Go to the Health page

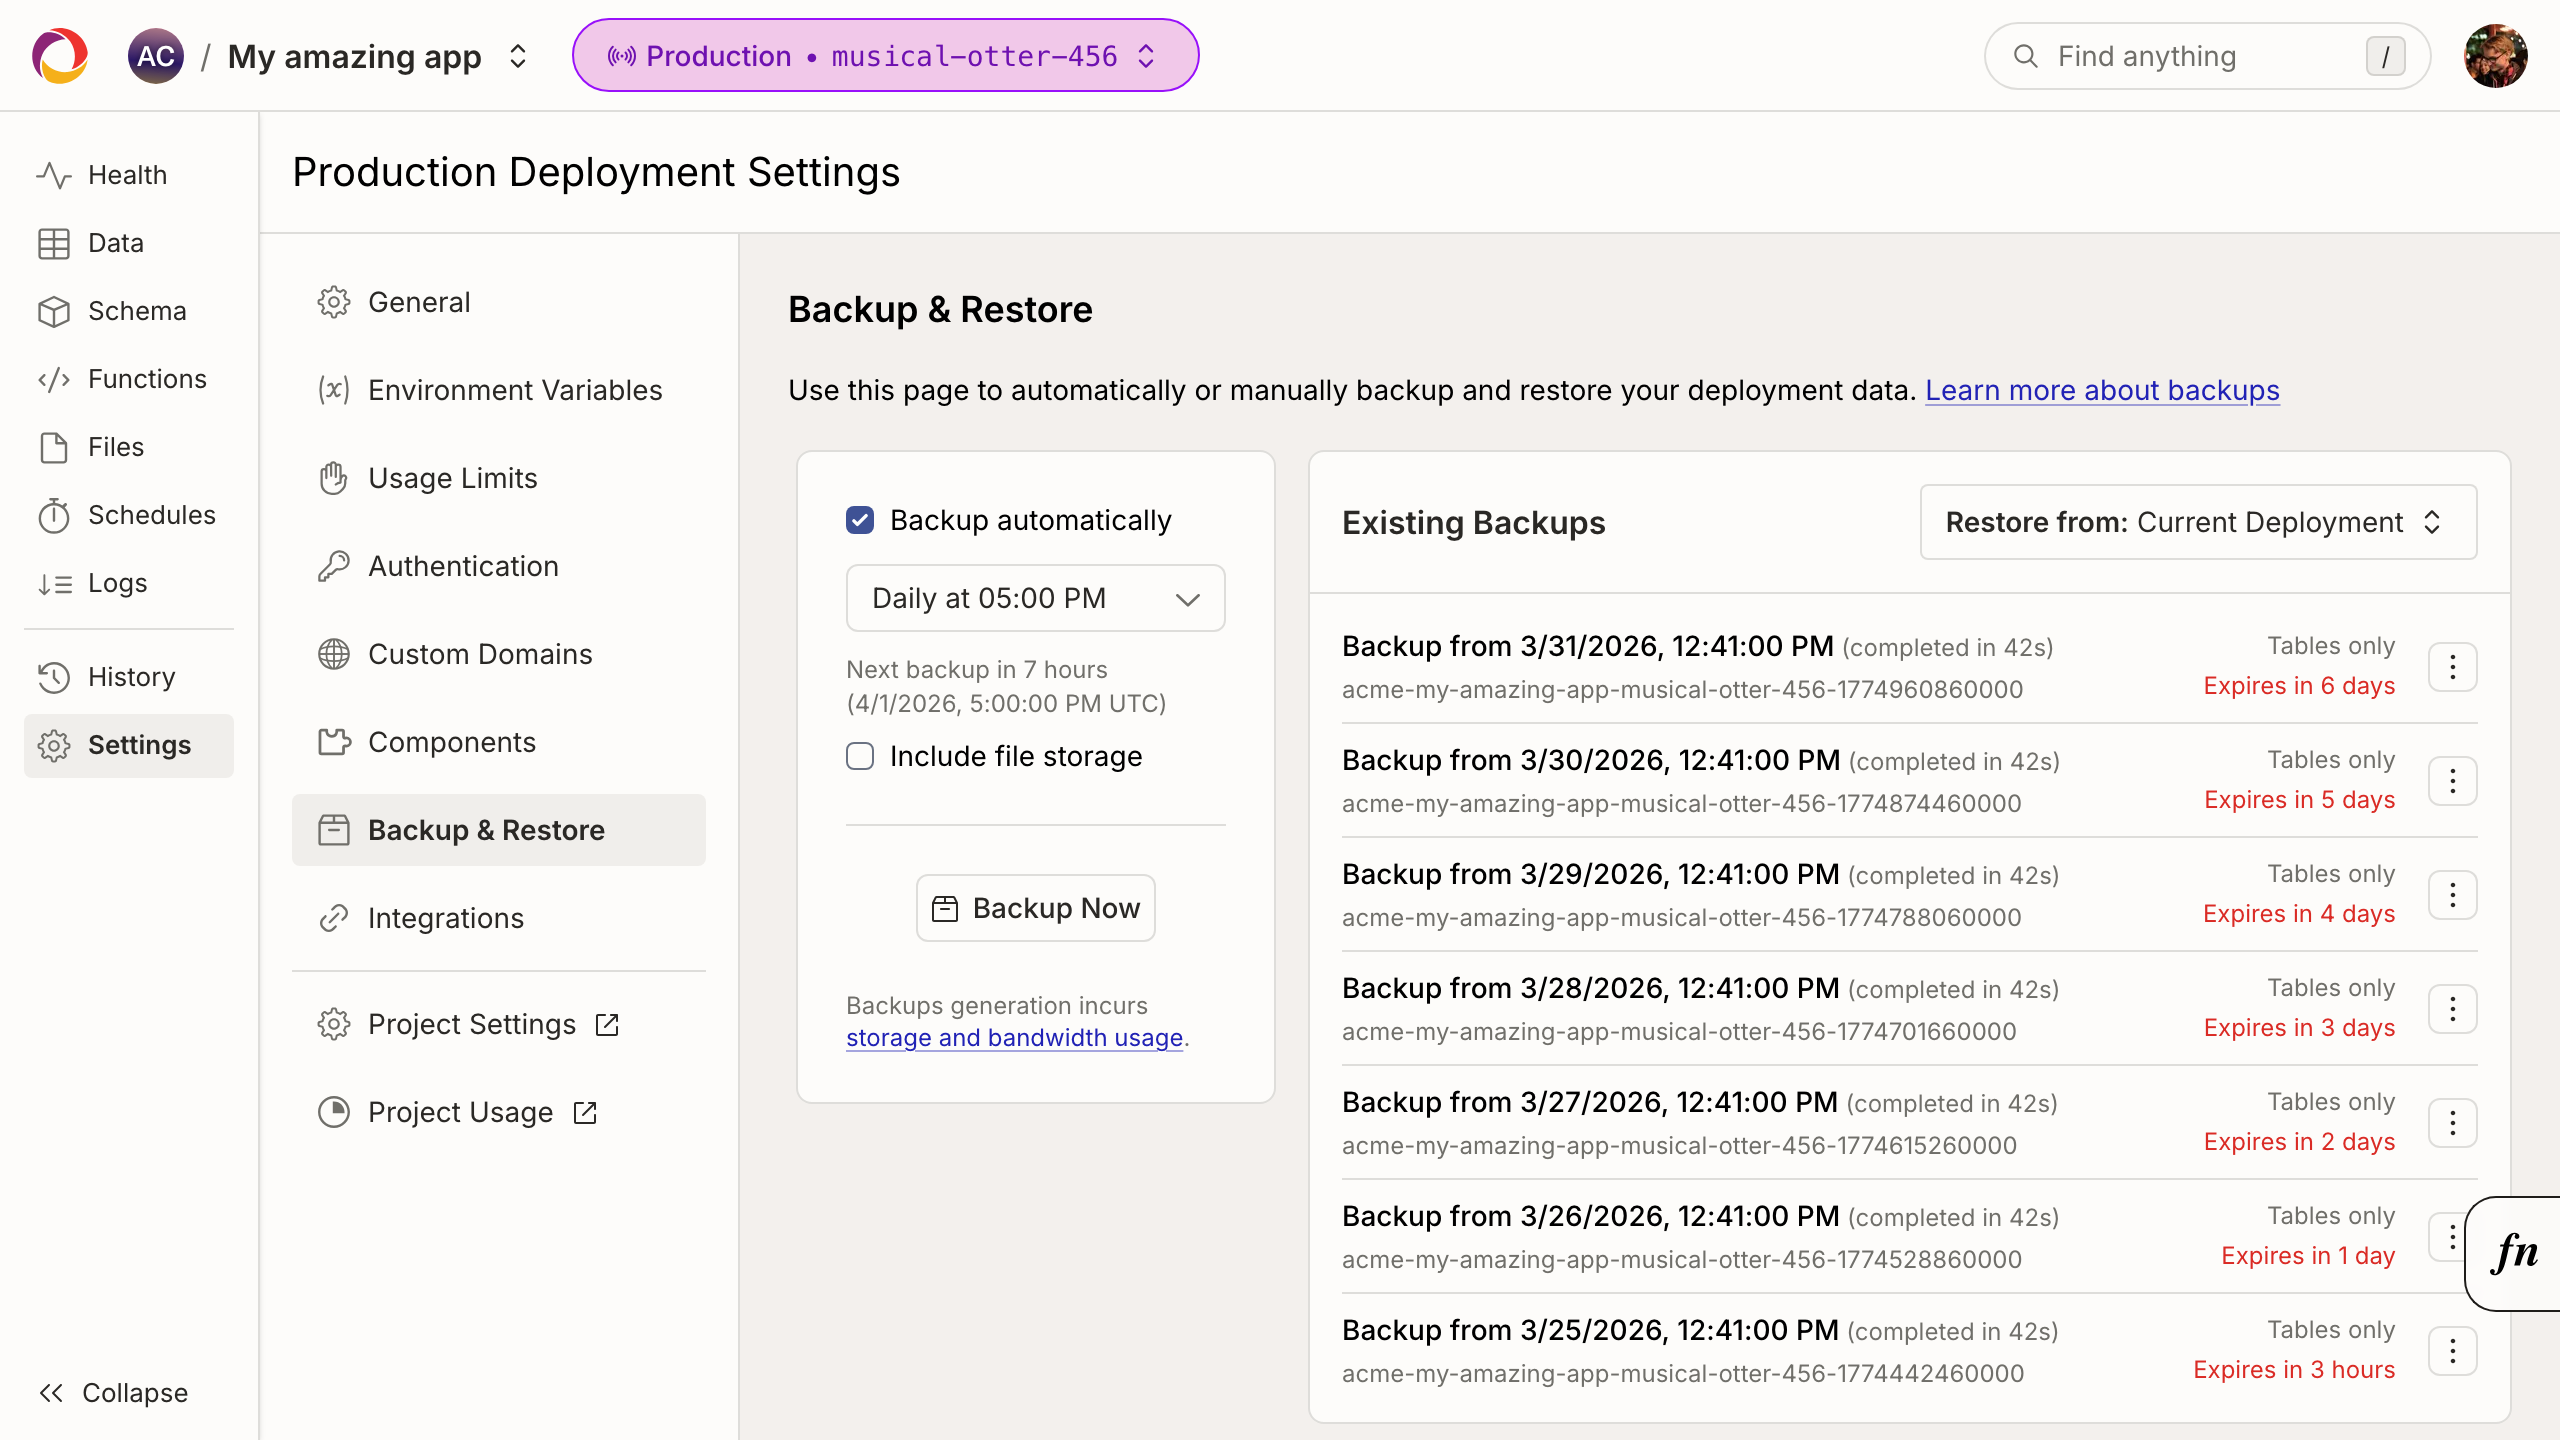tap(128, 175)
